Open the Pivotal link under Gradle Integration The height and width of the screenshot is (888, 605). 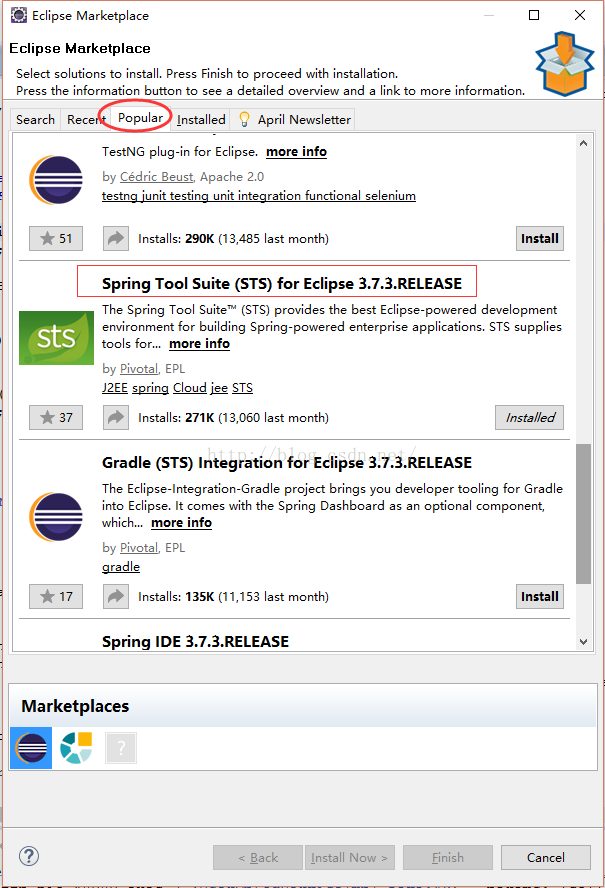pyautogui.click(x=139, y=548)
